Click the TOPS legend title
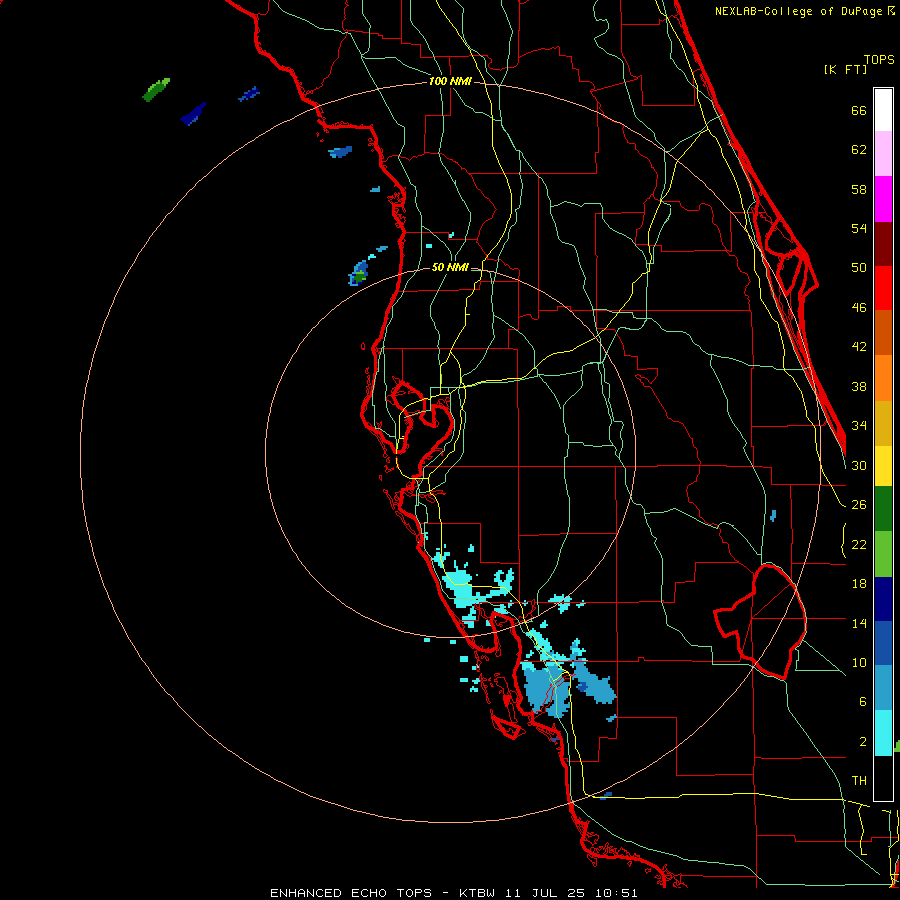 click(x=879, y=60)
